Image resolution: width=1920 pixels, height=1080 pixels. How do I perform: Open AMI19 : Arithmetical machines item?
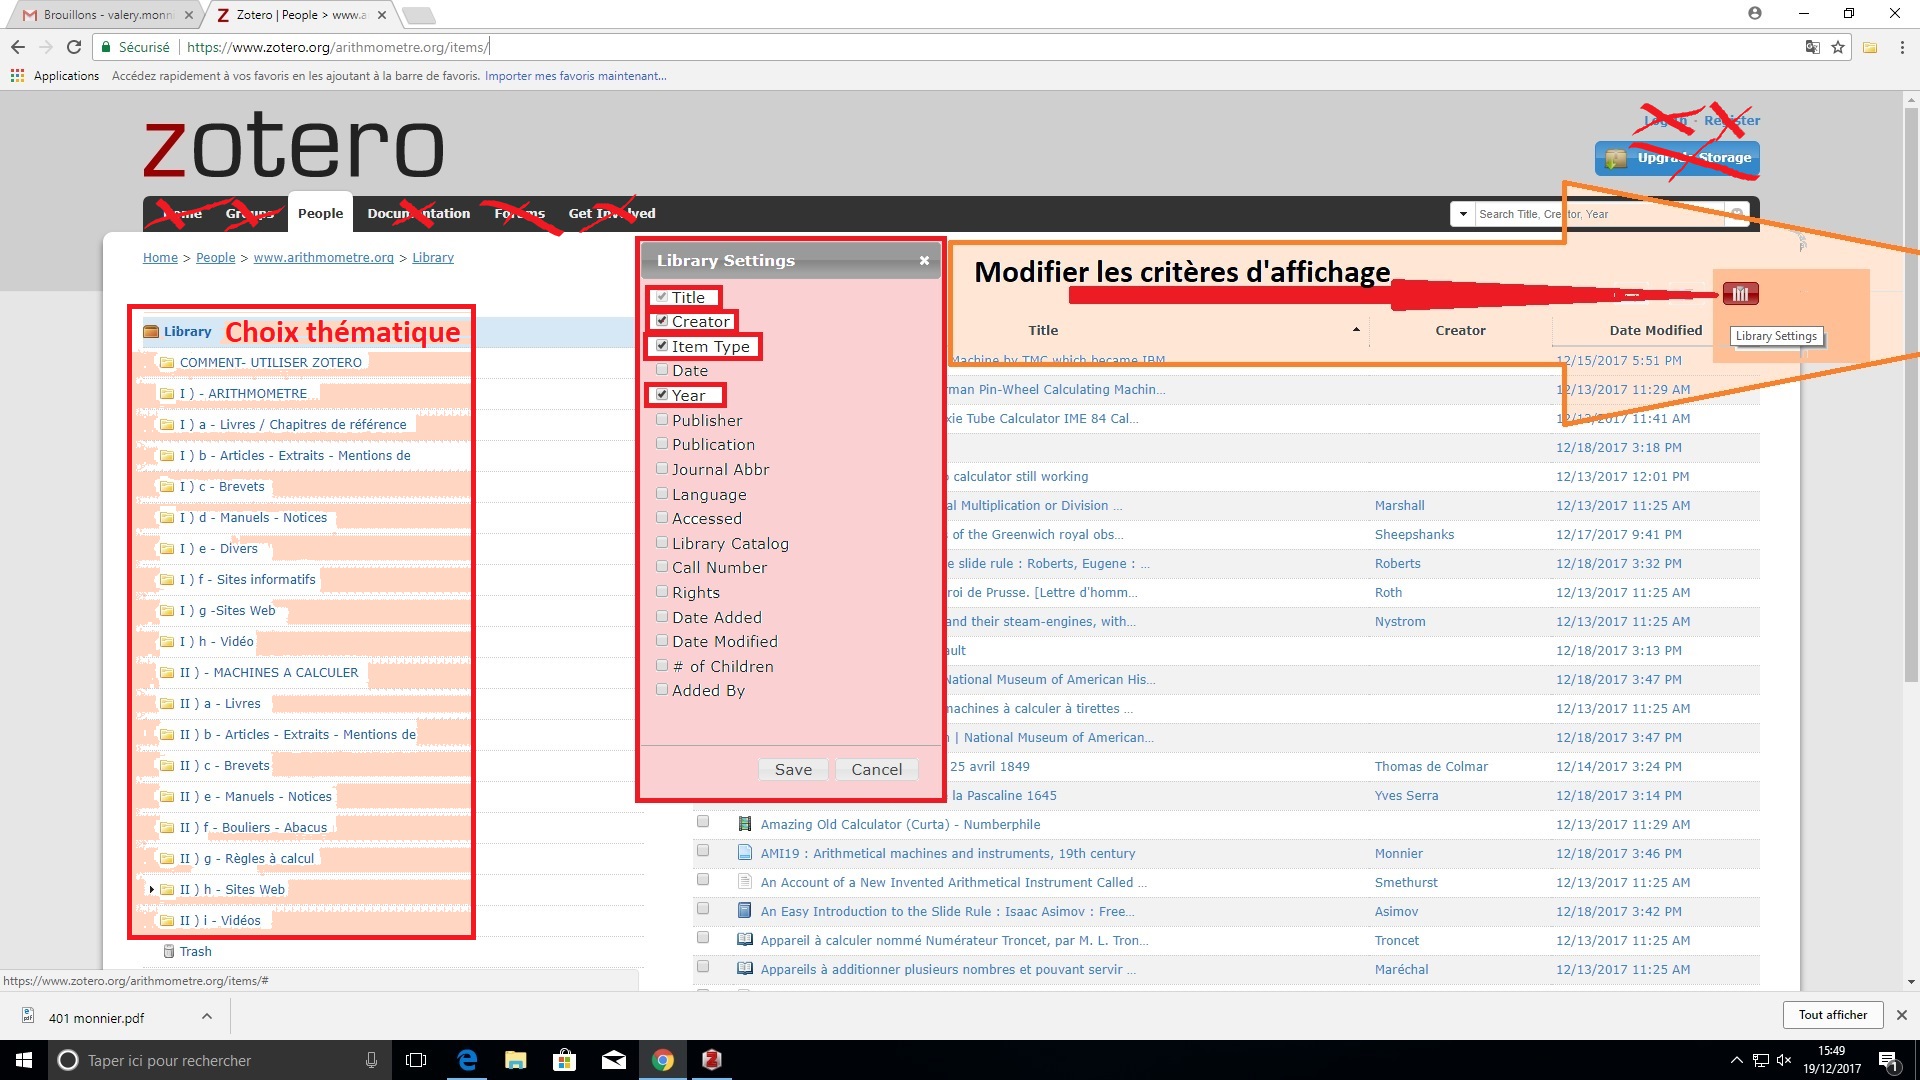[x=947, y=853]
